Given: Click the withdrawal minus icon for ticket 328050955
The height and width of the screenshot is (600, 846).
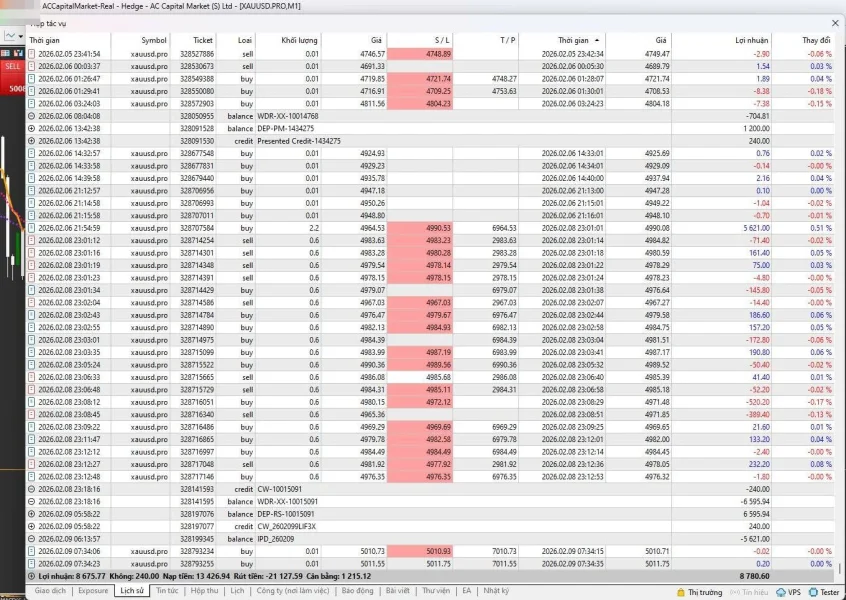Looking at the screenshot, I should pyautogui.click(x=32, y=116).
